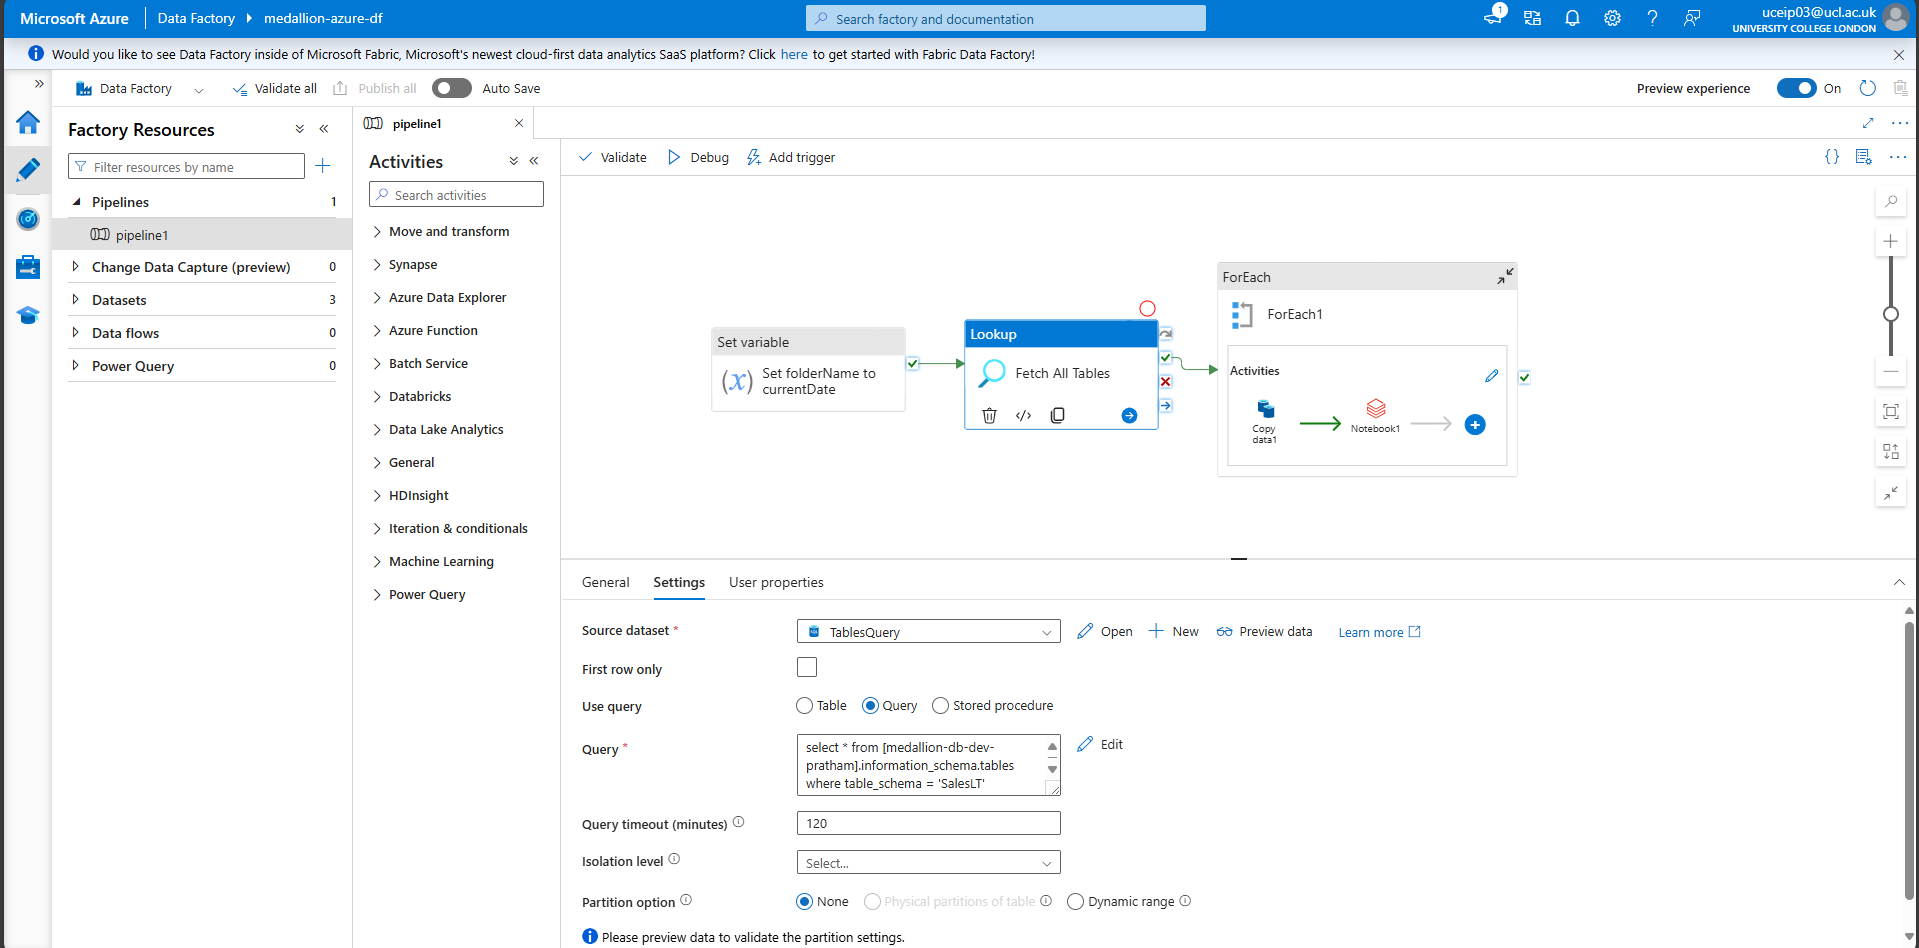This screenshot has width=1919, height=948.
Task: Open the portal settings gear
Action: [x=1612, y=18]
